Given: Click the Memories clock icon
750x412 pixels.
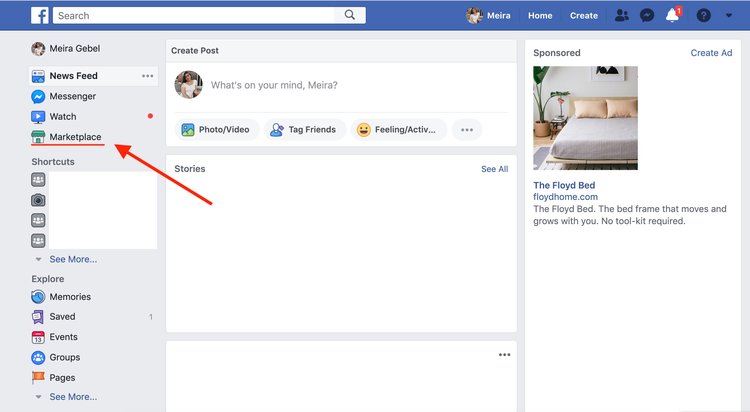Looking at the screenshot, I should (x=38, y=297).
